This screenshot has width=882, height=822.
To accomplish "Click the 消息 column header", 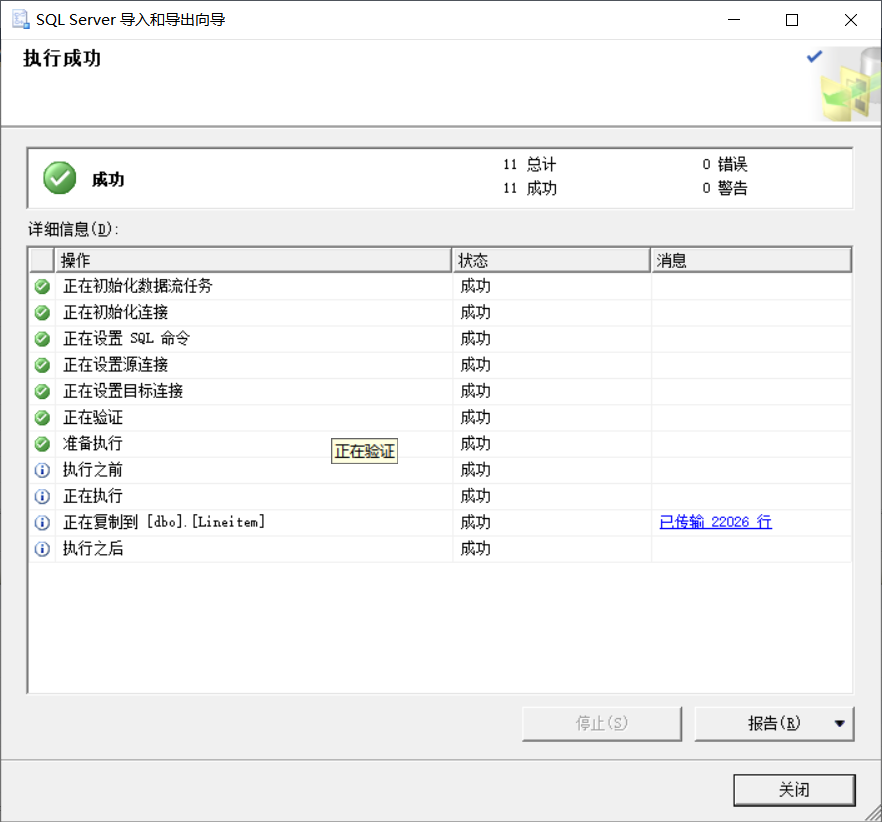I will pos(751,260).
